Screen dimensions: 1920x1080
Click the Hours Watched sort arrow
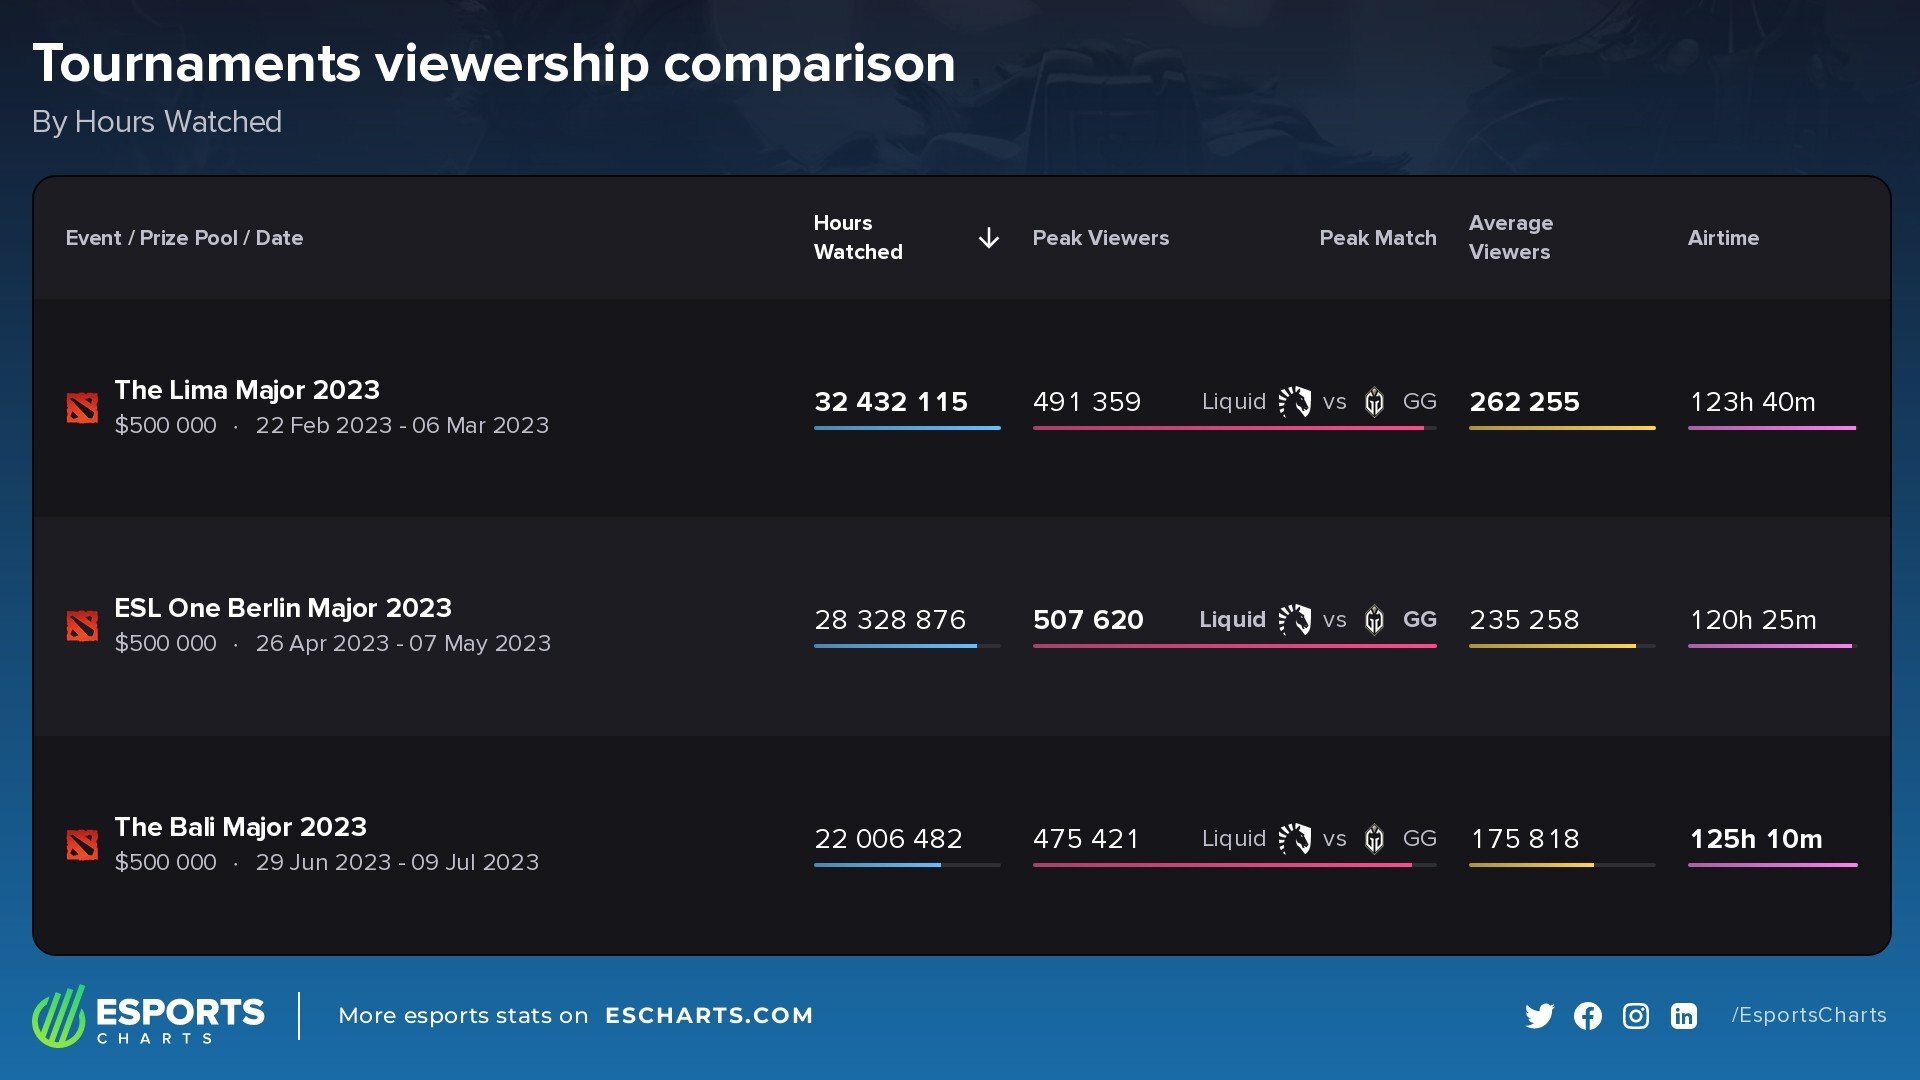tap(988, 238)
